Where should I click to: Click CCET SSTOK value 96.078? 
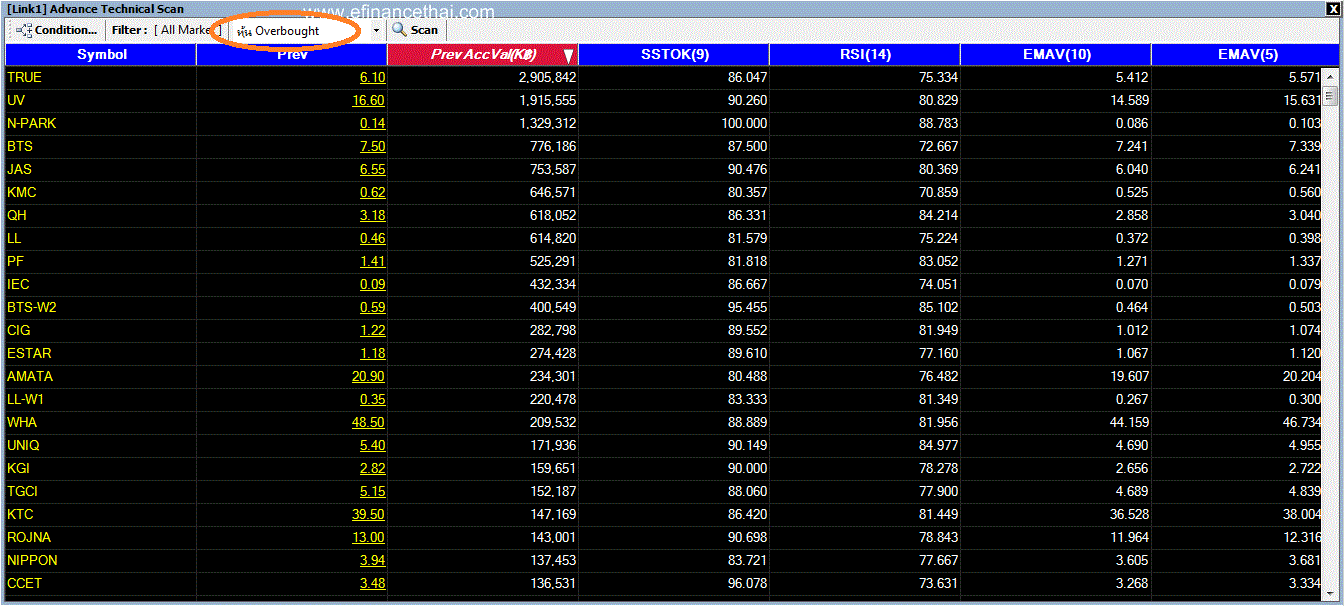[748, 583]
